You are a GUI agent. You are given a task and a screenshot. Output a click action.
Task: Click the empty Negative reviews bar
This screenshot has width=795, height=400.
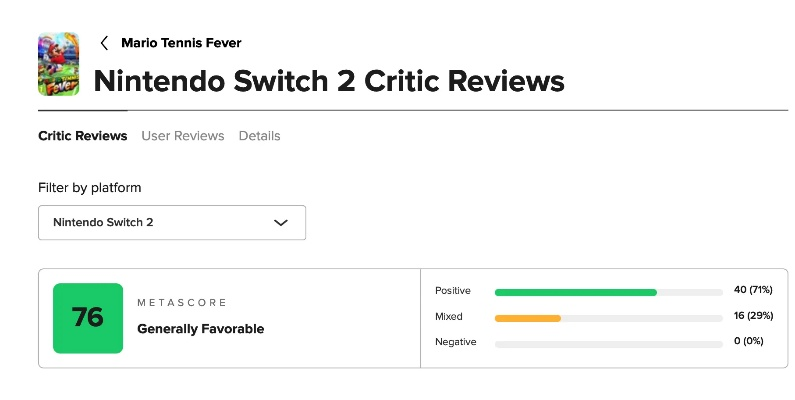click(608, 343)
